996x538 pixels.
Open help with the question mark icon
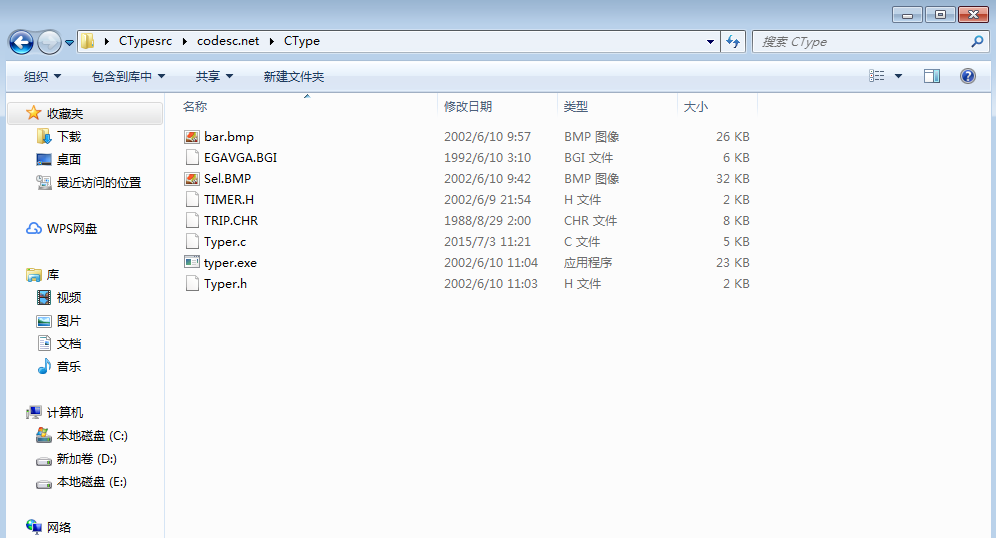click(x=967, y=76)
